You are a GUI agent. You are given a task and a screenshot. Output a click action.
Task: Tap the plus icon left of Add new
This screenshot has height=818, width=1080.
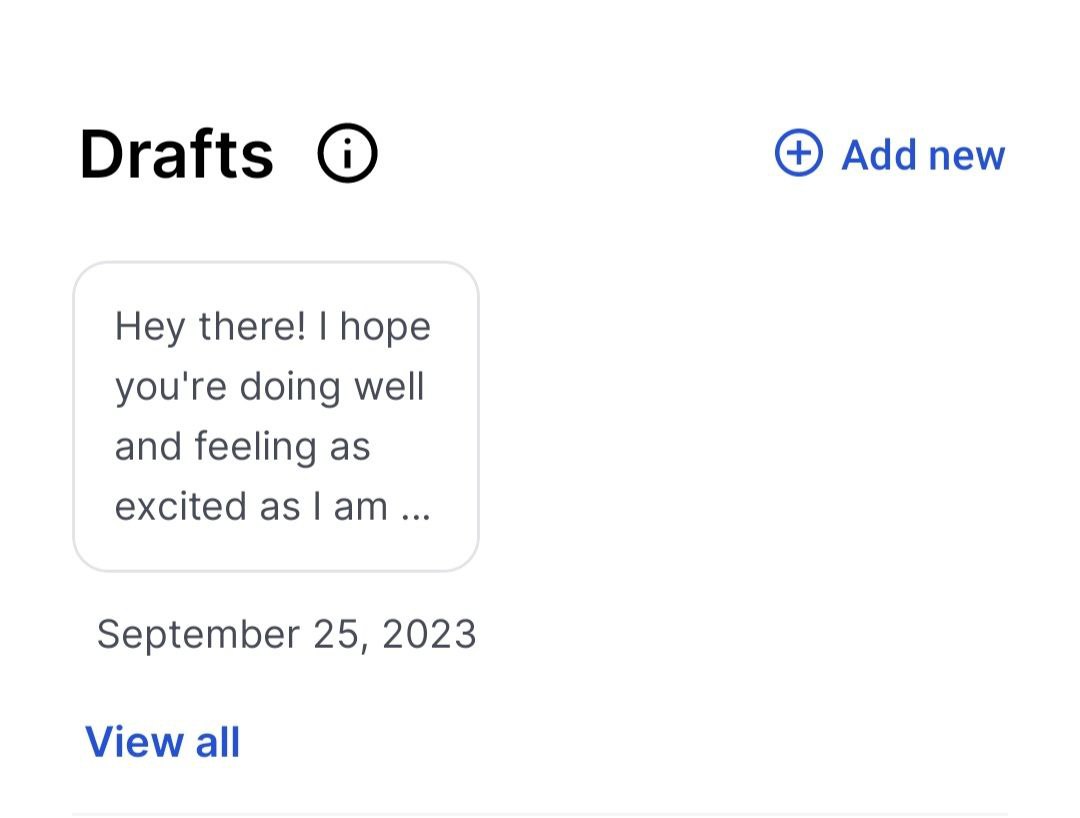[798, 154]
